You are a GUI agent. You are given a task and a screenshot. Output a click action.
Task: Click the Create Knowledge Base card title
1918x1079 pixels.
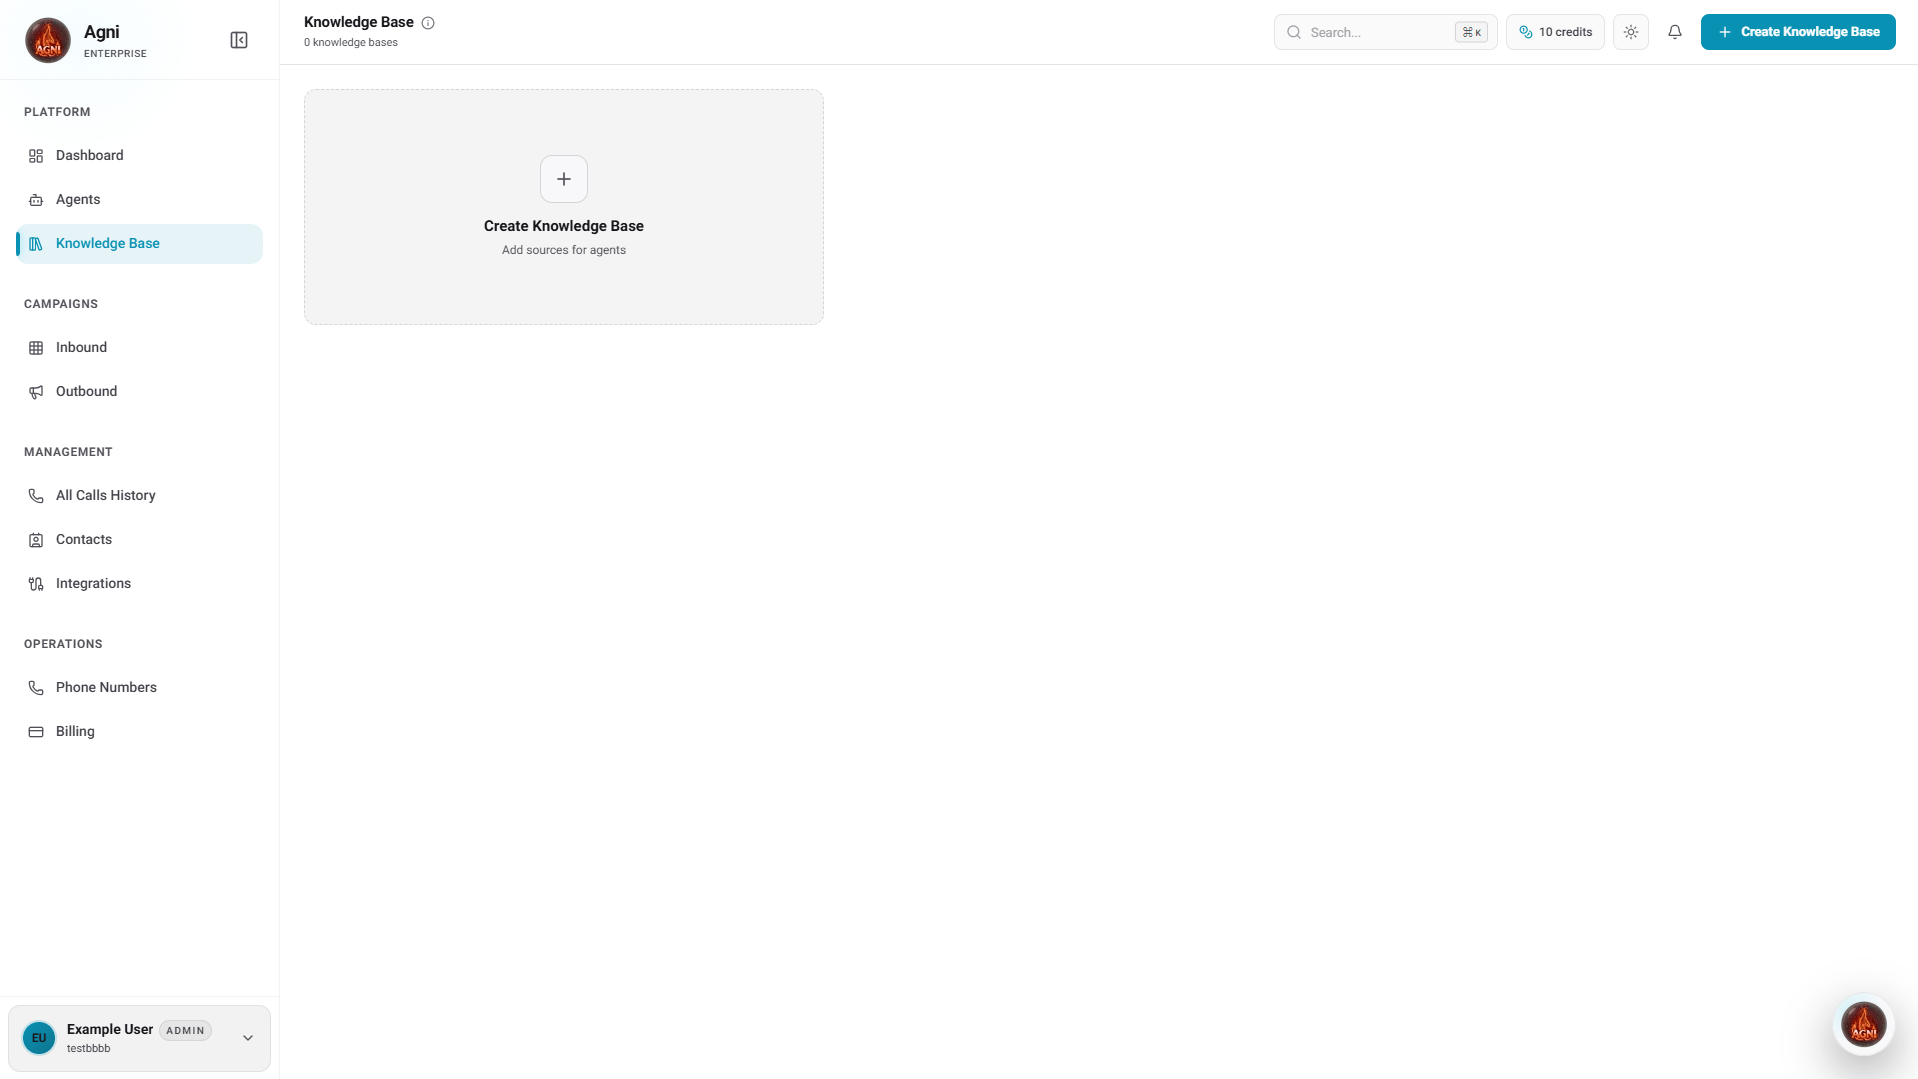click(x=564, y=226)
